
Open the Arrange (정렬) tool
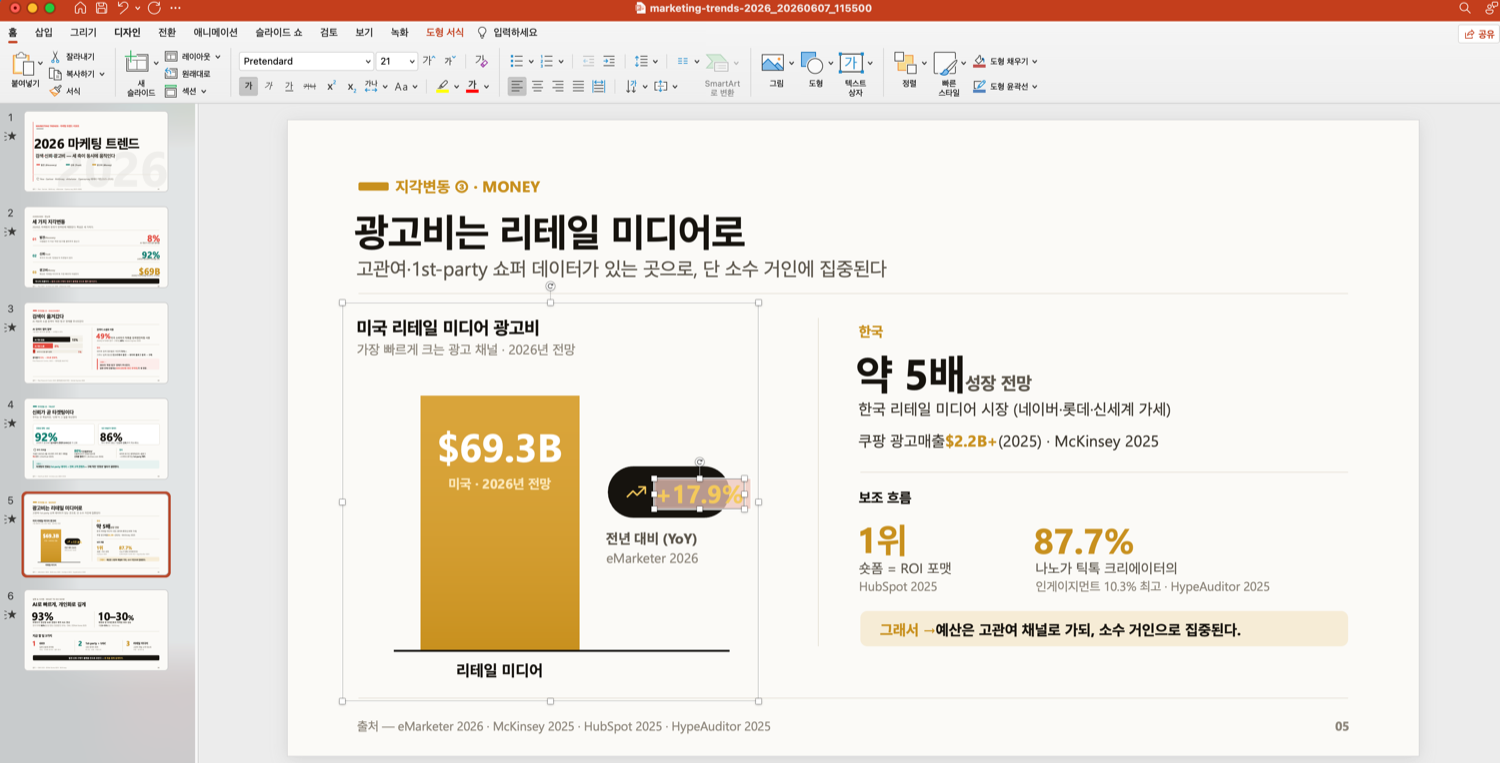pos(905,64)
